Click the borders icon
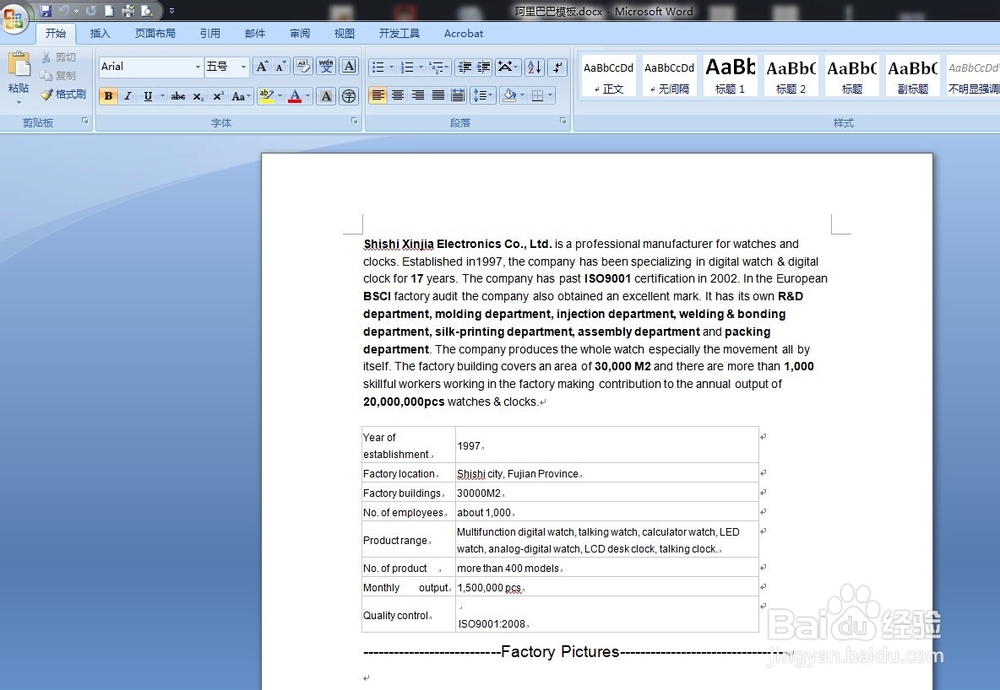The width and height of the screenshot is (1000, 690). 538,96
